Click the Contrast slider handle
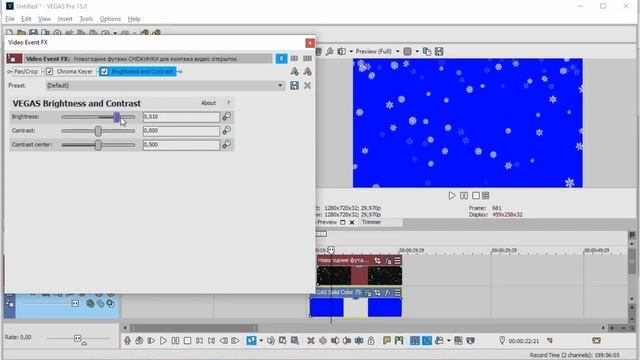The width and height of the screenshot is (640, 360). (98, 131)
